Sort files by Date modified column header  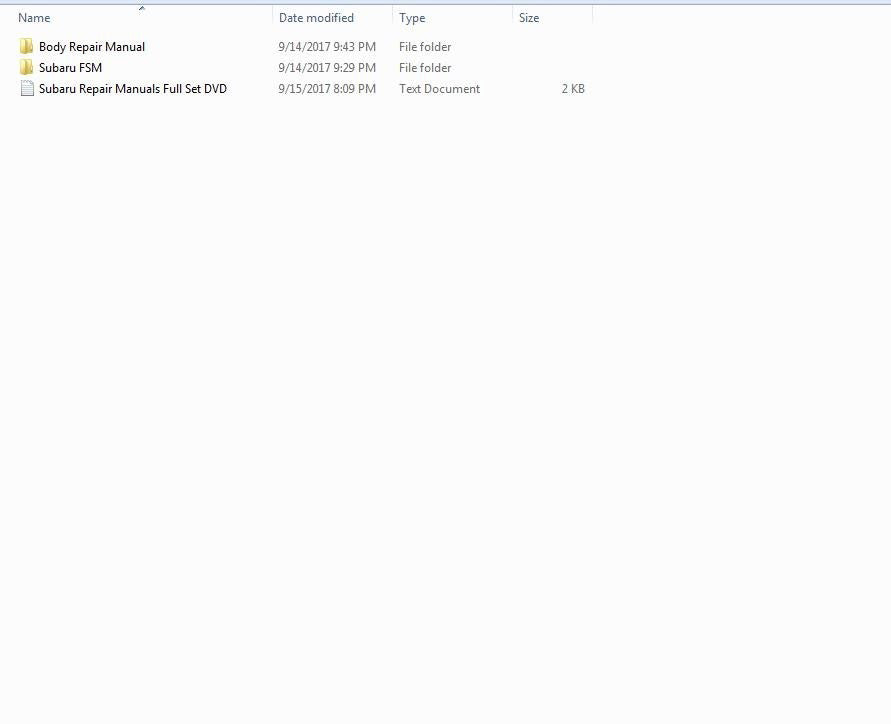316,18
